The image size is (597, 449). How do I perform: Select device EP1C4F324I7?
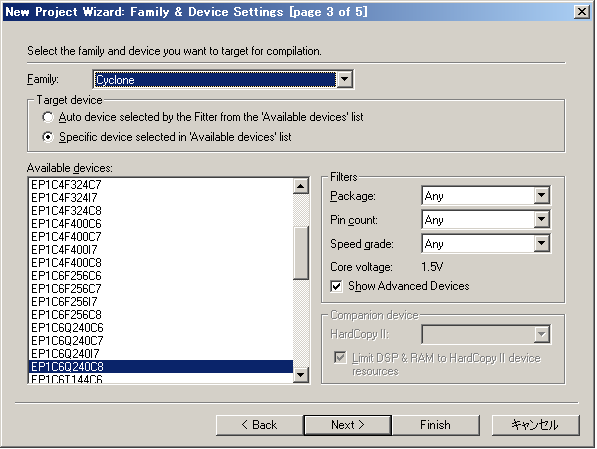click(x=161, y=198)
